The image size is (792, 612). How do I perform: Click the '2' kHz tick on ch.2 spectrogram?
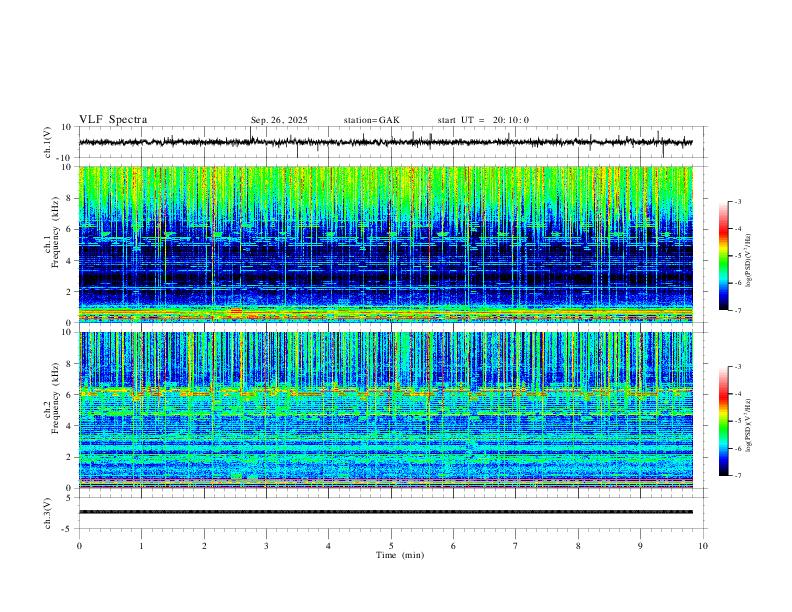(x=69, y=457)
